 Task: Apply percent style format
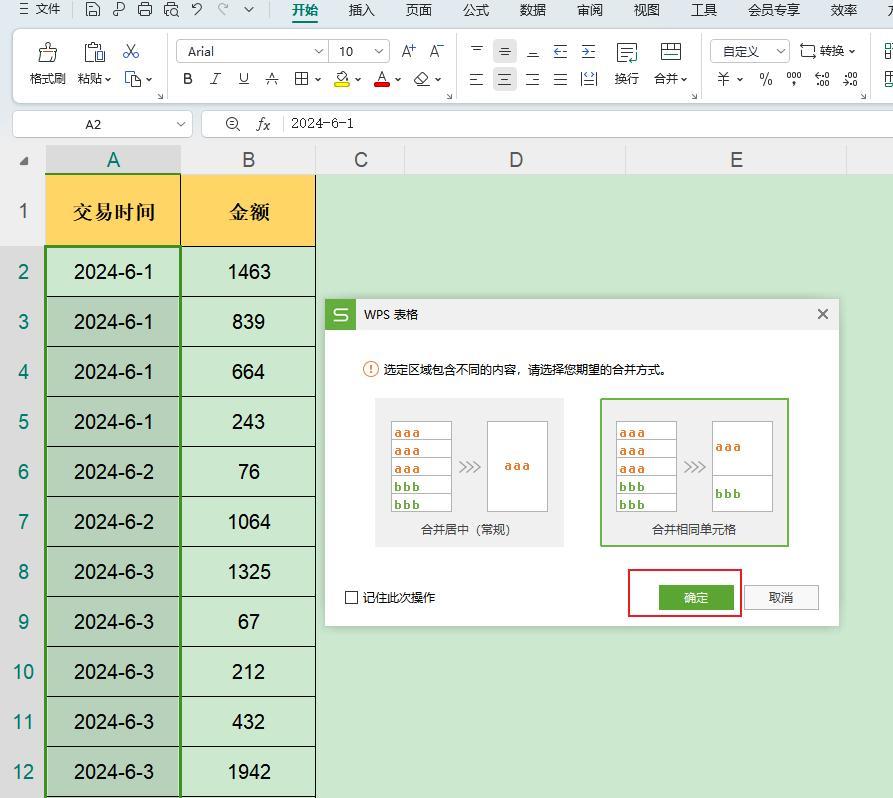[766, 79]
